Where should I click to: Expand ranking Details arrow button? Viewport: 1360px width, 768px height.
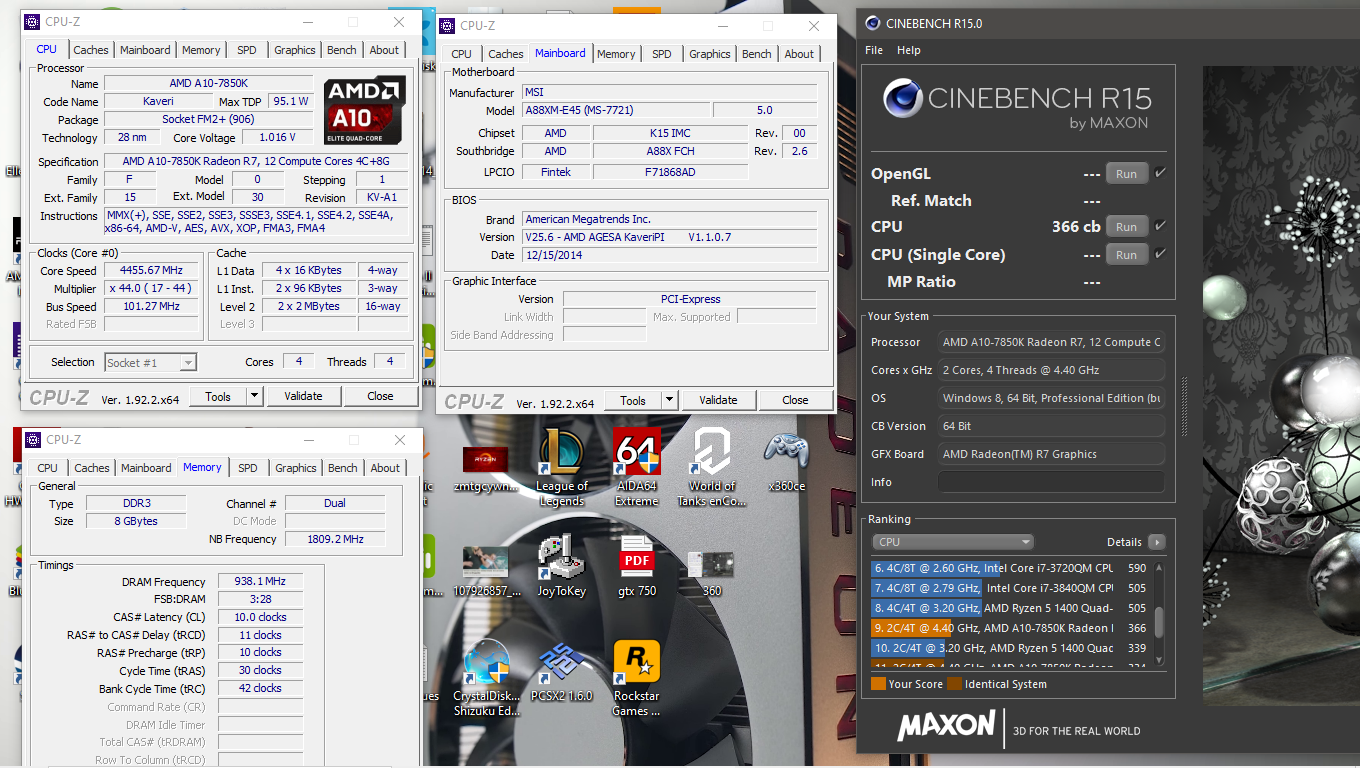pos(1156,542)
